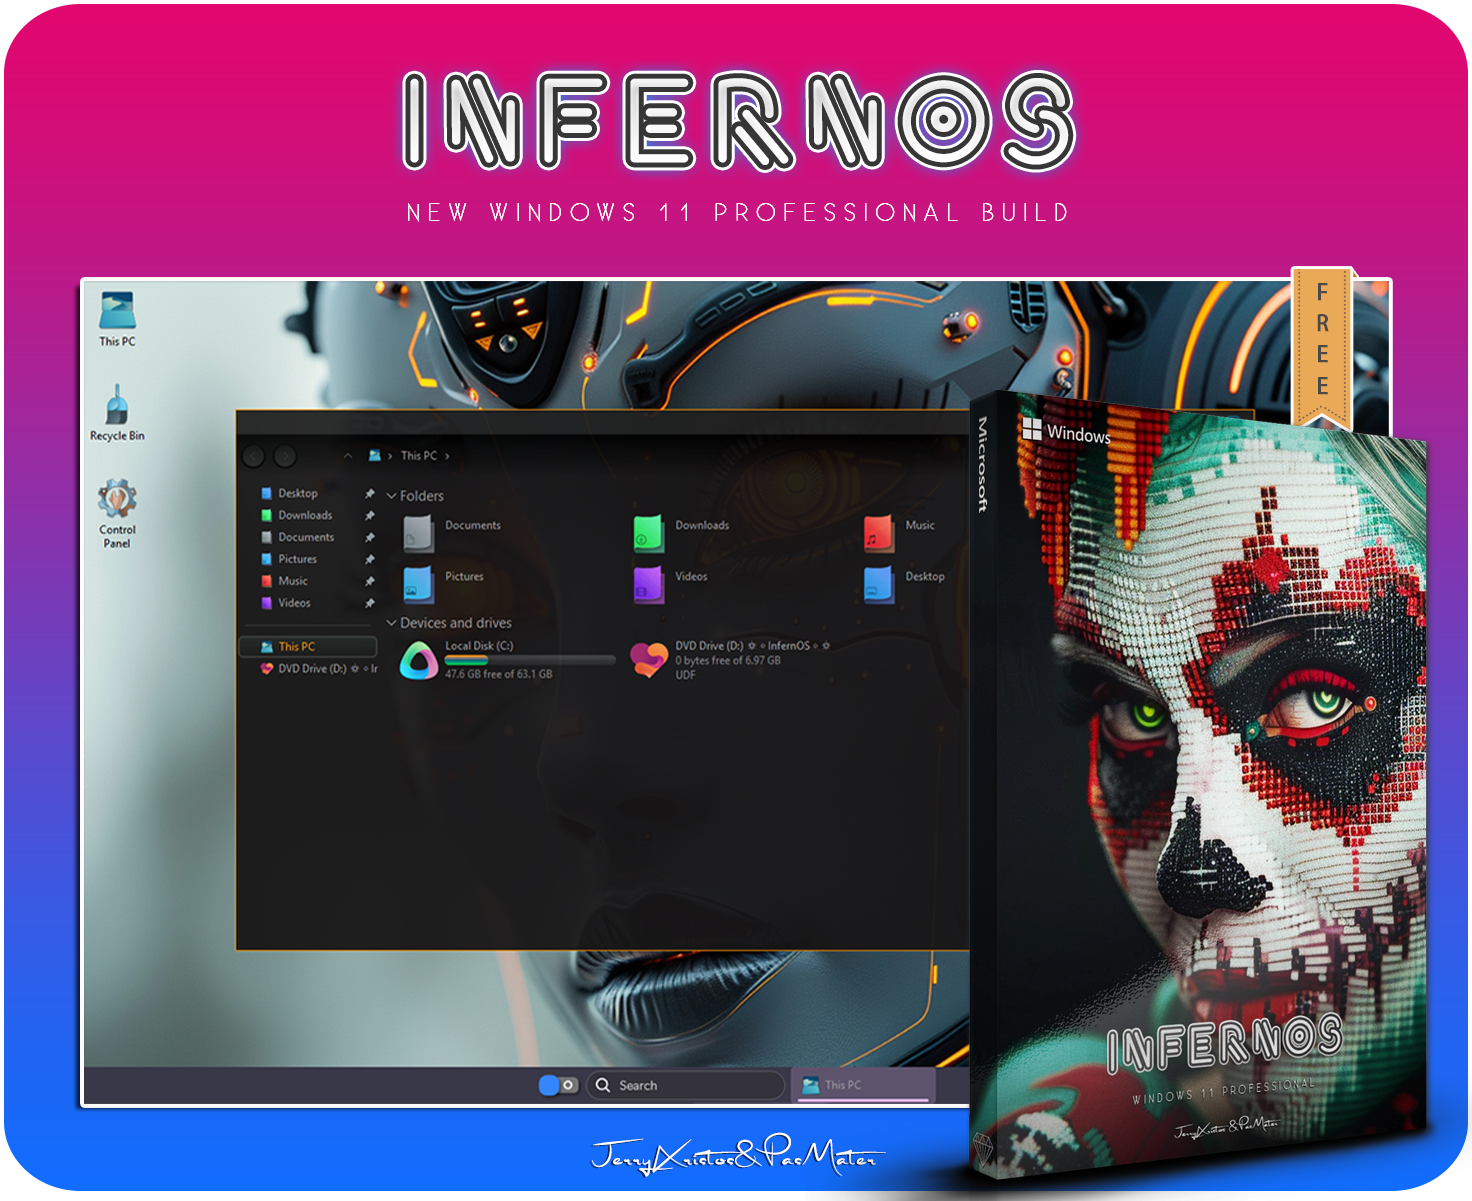This screenshot has width=1472, height=1201.
Task: Unpin Desktop from the sidebar
Action: 369,494
